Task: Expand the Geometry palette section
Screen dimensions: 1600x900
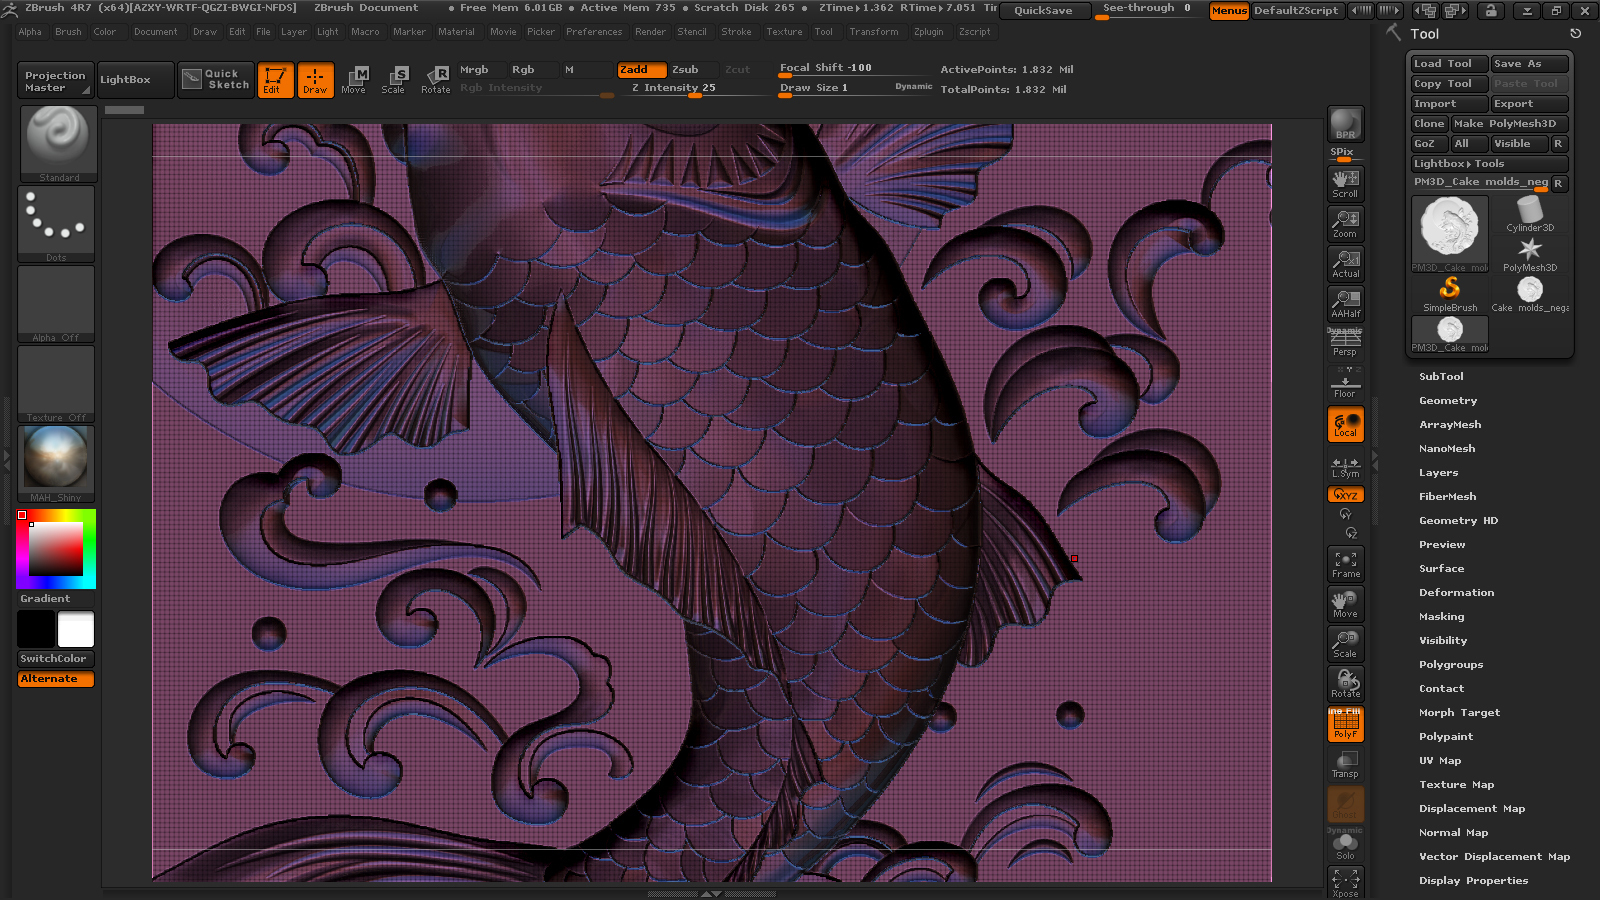Action: coord(1448,401)
